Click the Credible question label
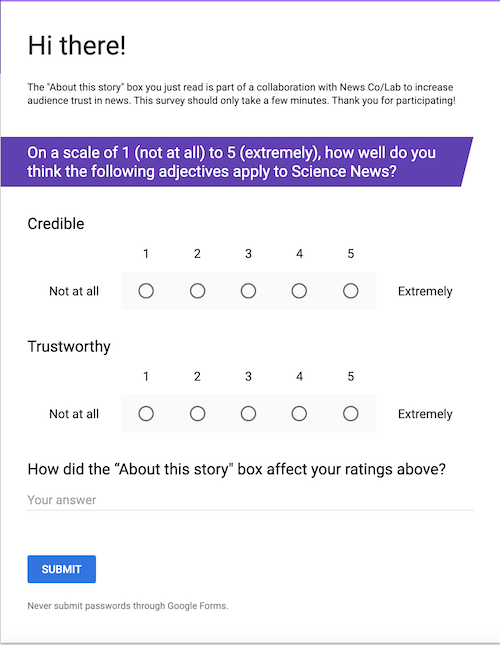This screenshot has width=500, height=645. click(x=56, y=224)
